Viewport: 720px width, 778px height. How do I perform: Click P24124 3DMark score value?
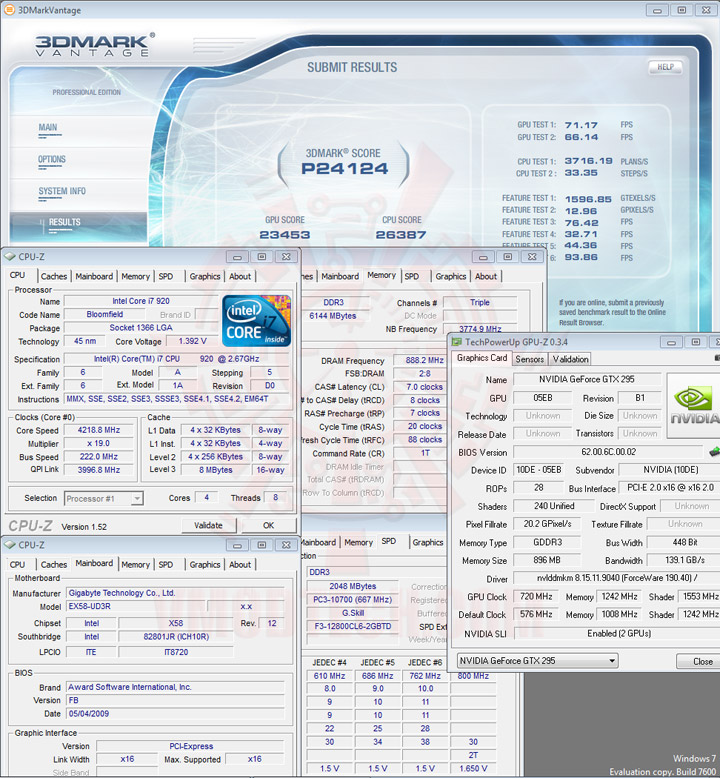344,169
